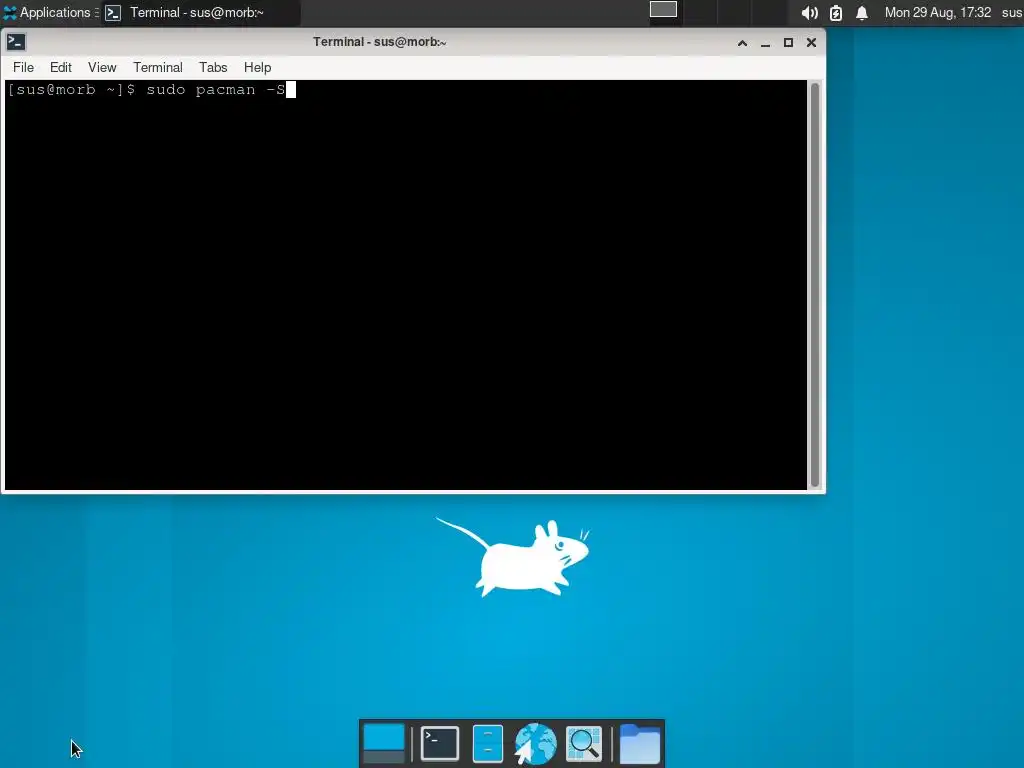Screen dimensions: 1024x768
Task: Close the terminal window
Action: [811, 43]
